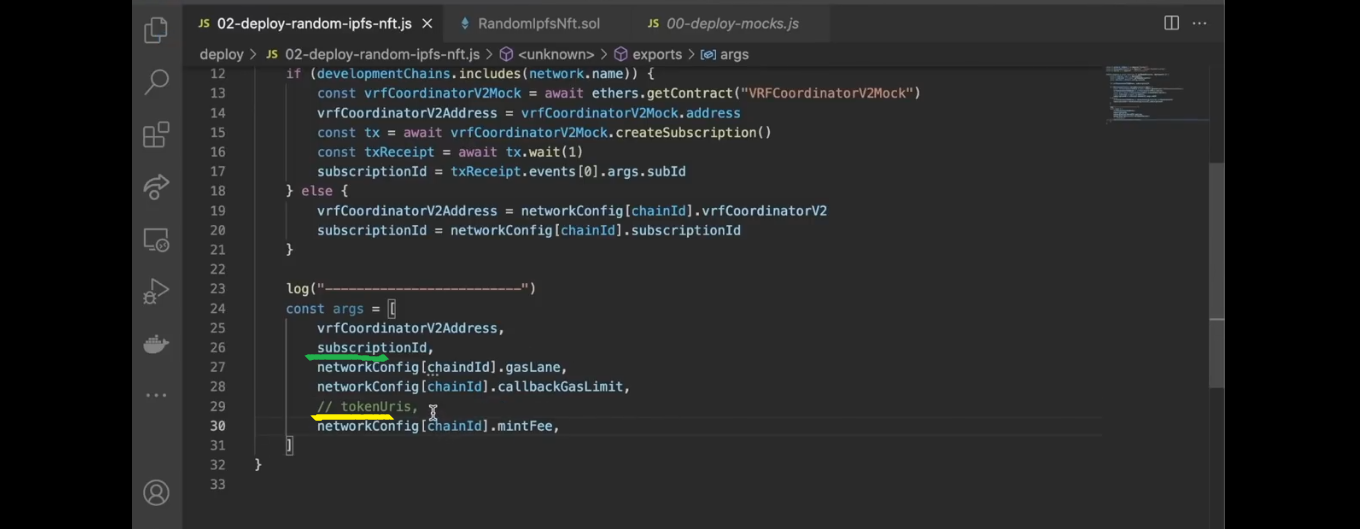Open the Extensions view in activity bar
Screen dimensions: 1360x529
(x=156, y=135)
